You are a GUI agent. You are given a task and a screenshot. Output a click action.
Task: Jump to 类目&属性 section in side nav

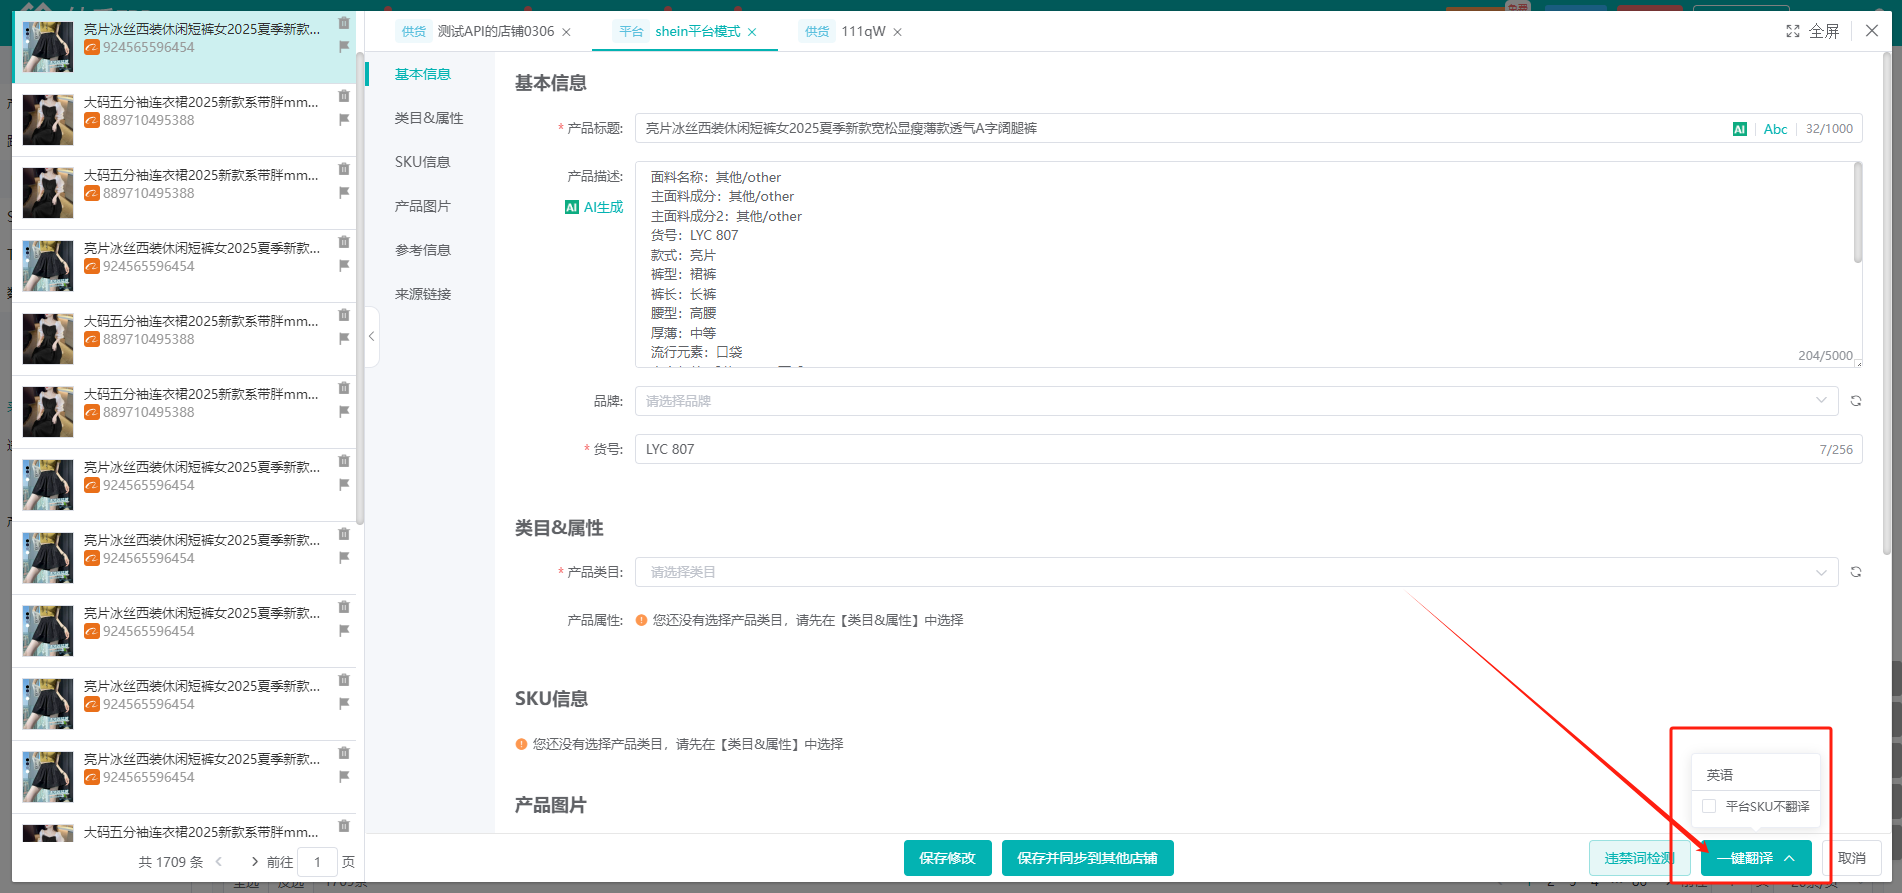tap(429, 118)
